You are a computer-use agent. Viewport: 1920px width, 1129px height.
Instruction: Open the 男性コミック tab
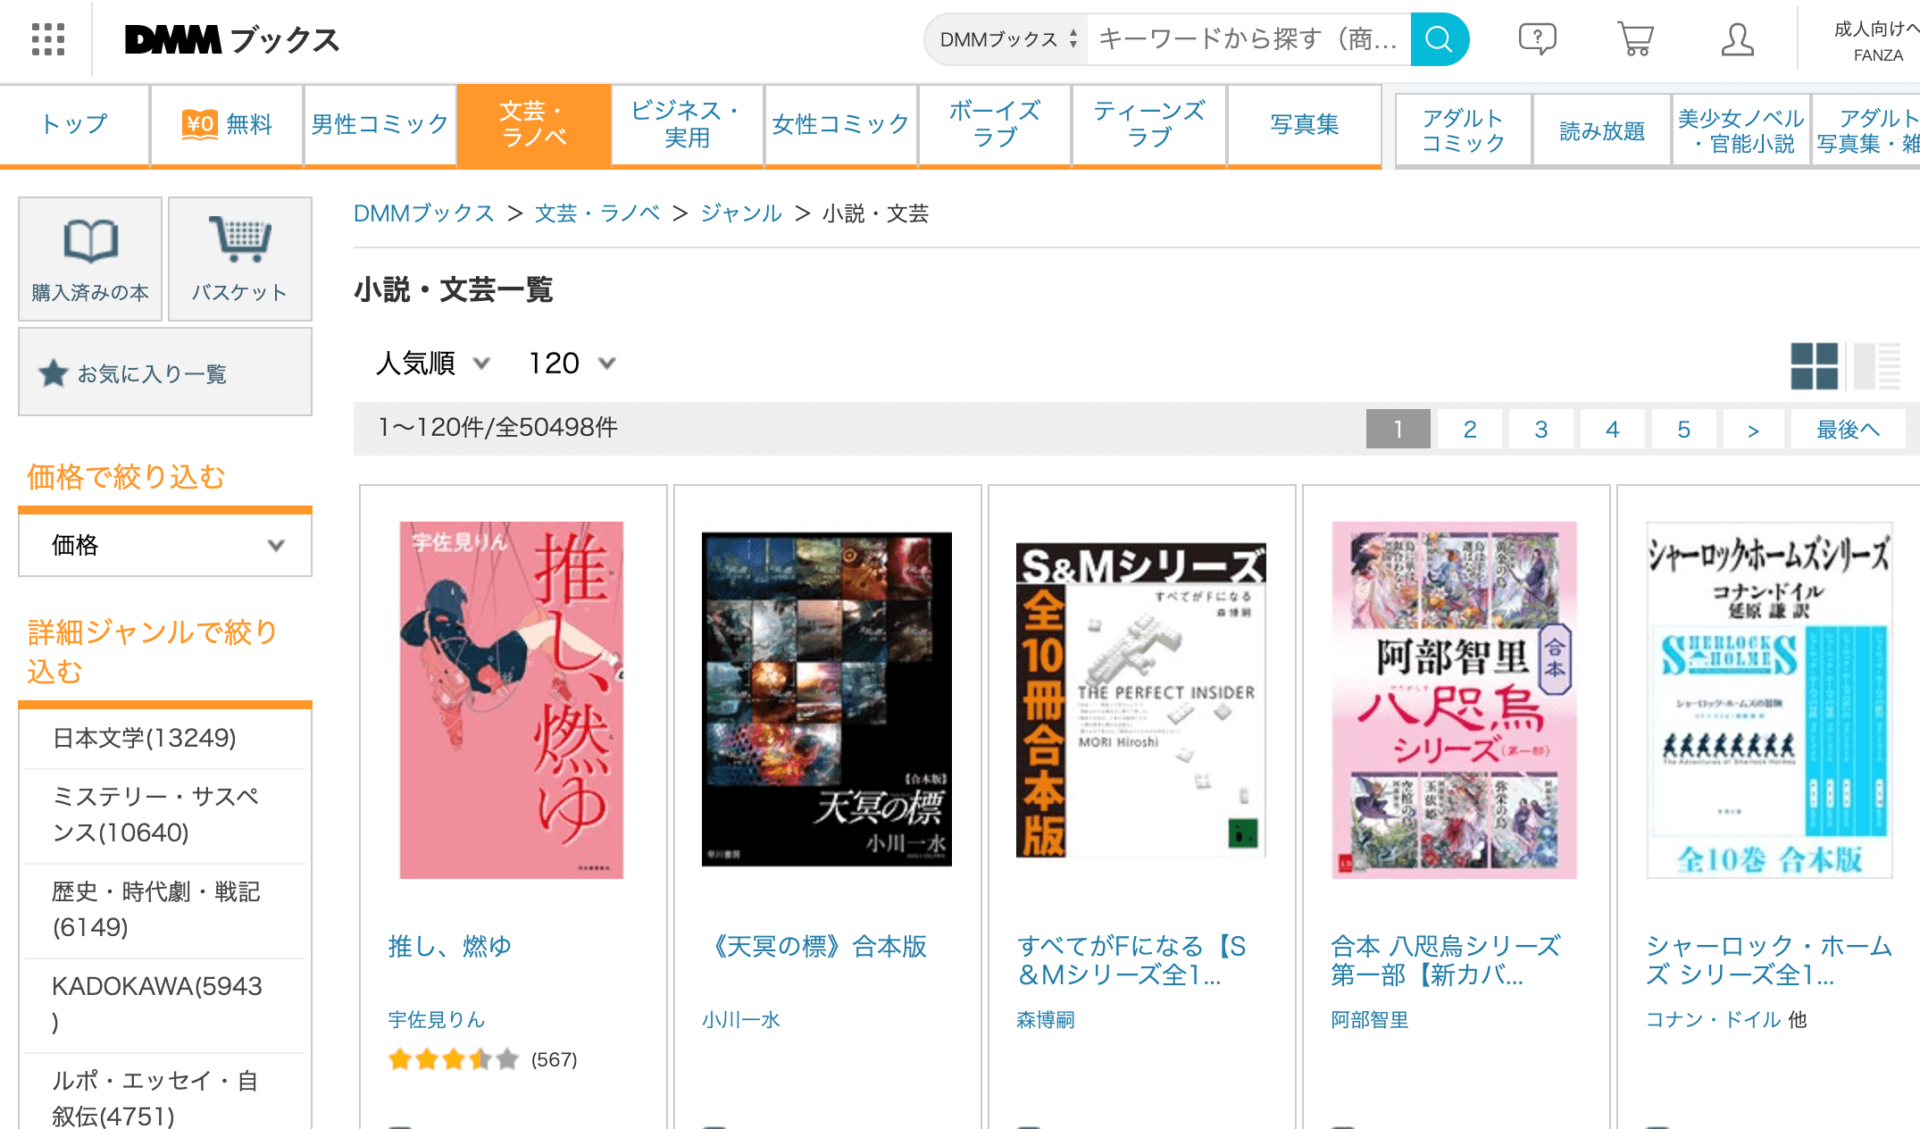380,124
